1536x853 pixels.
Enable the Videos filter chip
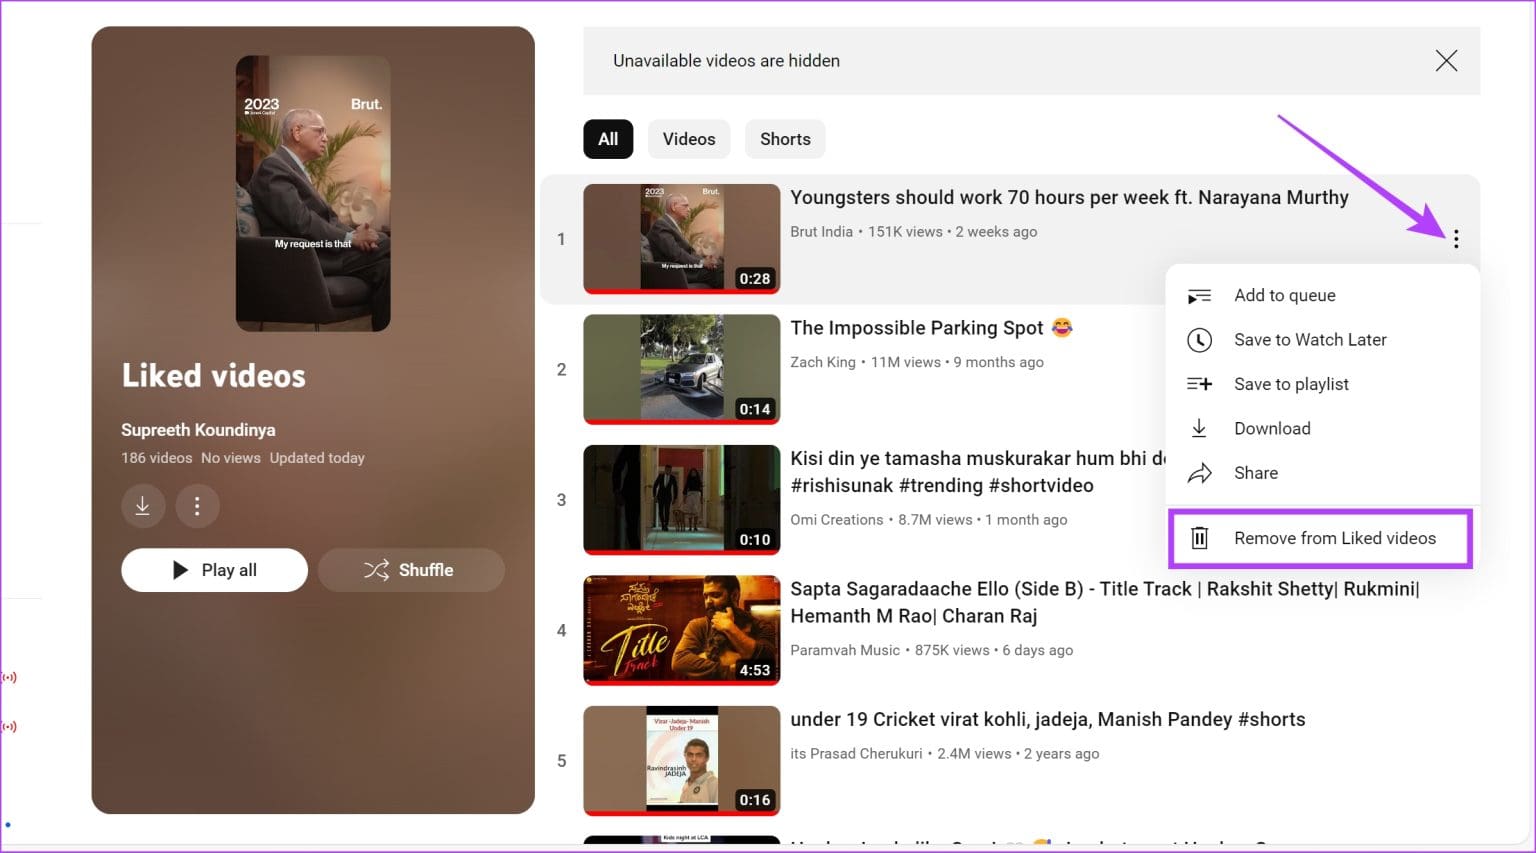[689, 139]
